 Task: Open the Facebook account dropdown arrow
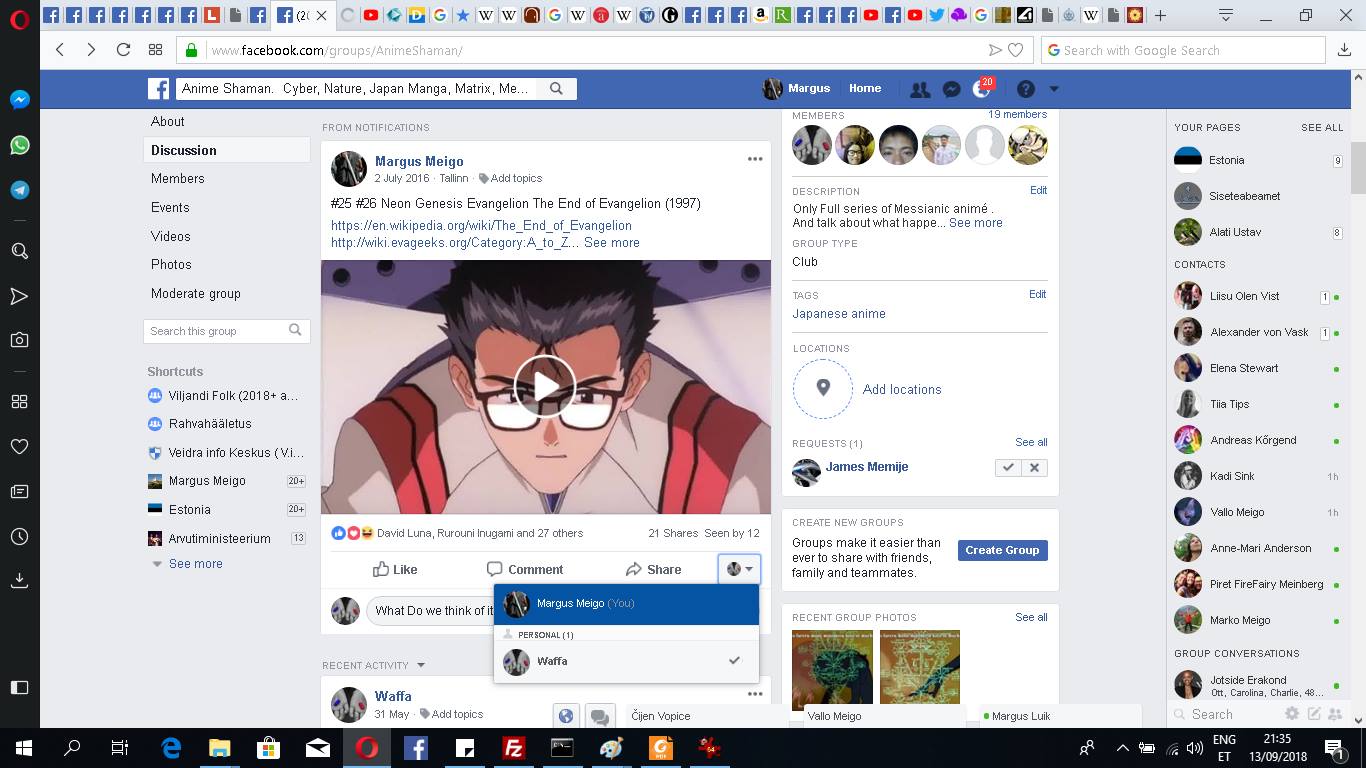pos(1053,89)
